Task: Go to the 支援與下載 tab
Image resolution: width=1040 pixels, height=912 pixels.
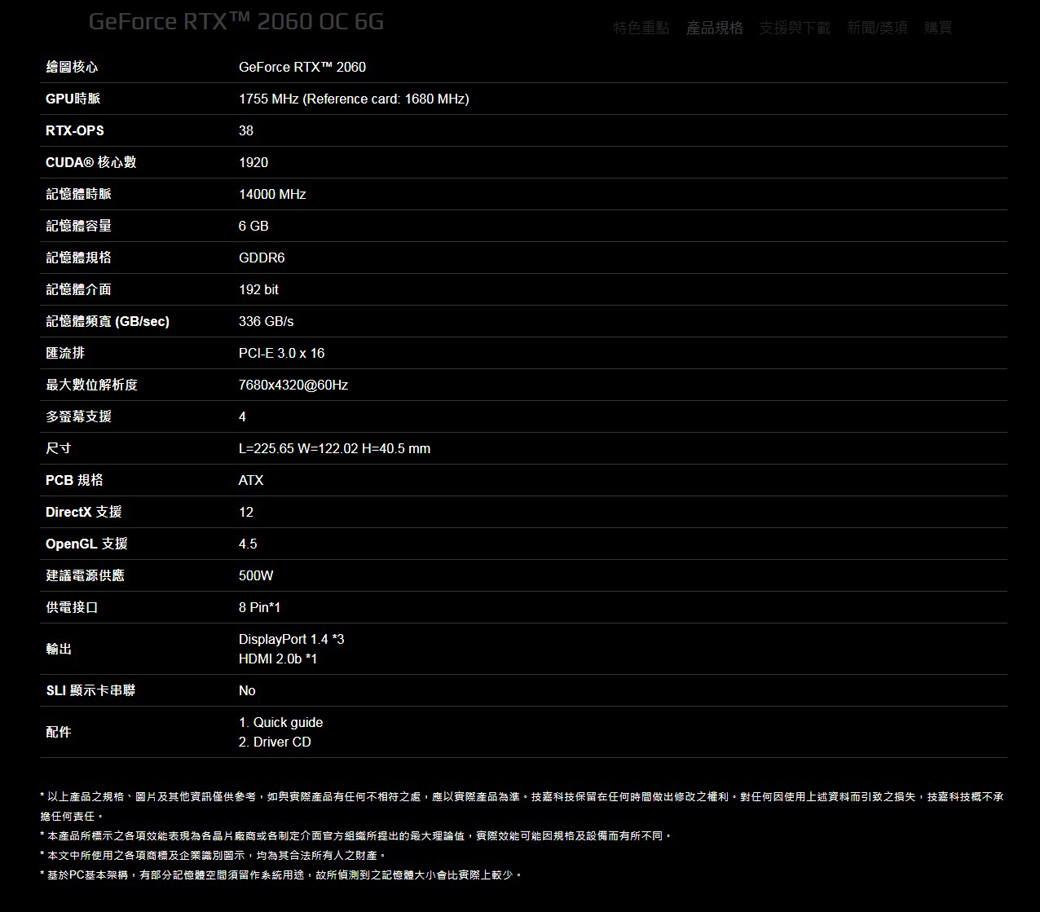Action: [x=794, y=28]
